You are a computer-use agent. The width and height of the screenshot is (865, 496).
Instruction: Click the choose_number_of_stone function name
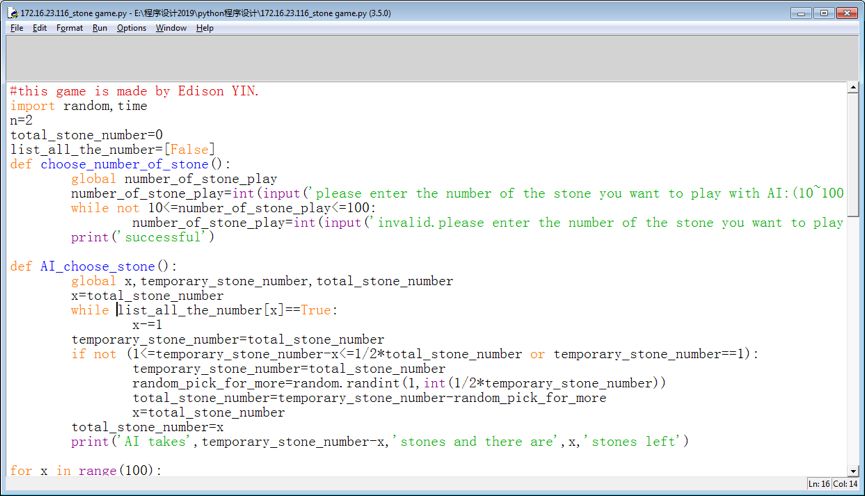pyautogui.click(x=125, y=164)
